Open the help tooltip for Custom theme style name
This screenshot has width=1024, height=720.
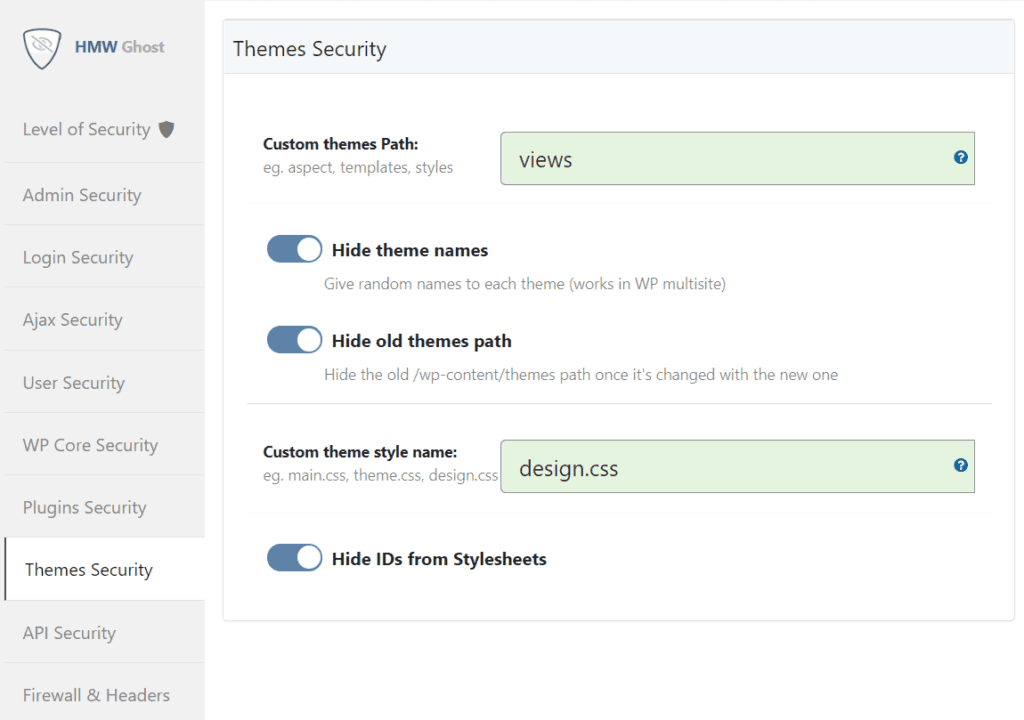pyautogui.click(x=960, y=465)
